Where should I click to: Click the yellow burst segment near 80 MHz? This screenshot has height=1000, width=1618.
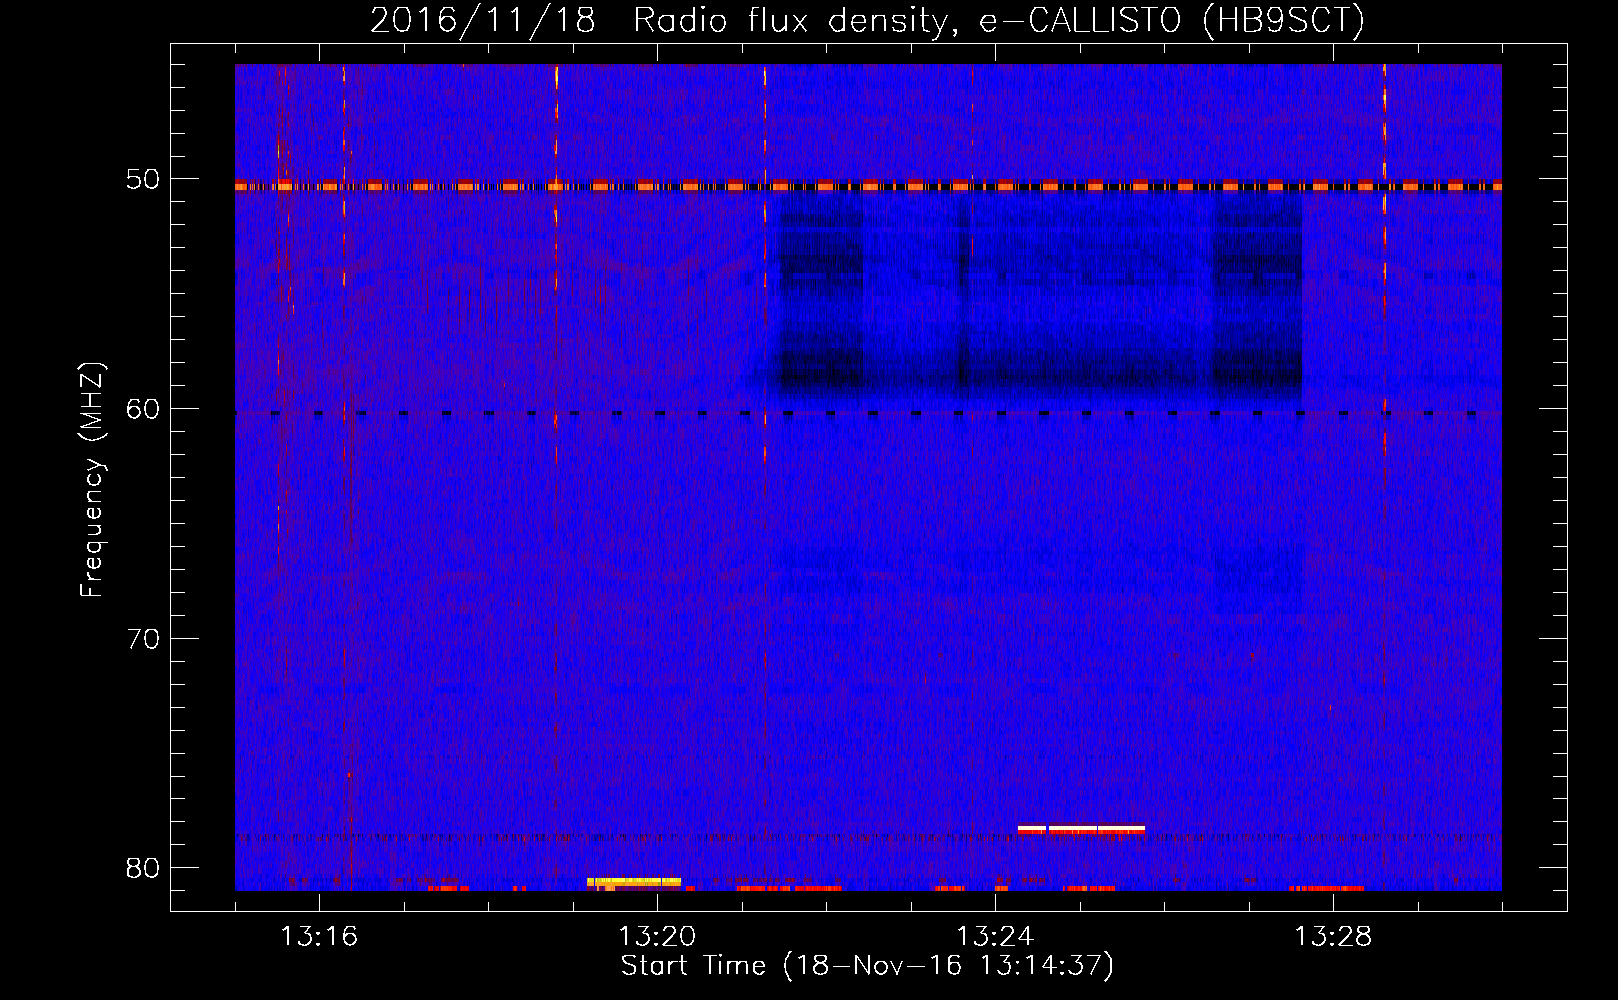634,882
